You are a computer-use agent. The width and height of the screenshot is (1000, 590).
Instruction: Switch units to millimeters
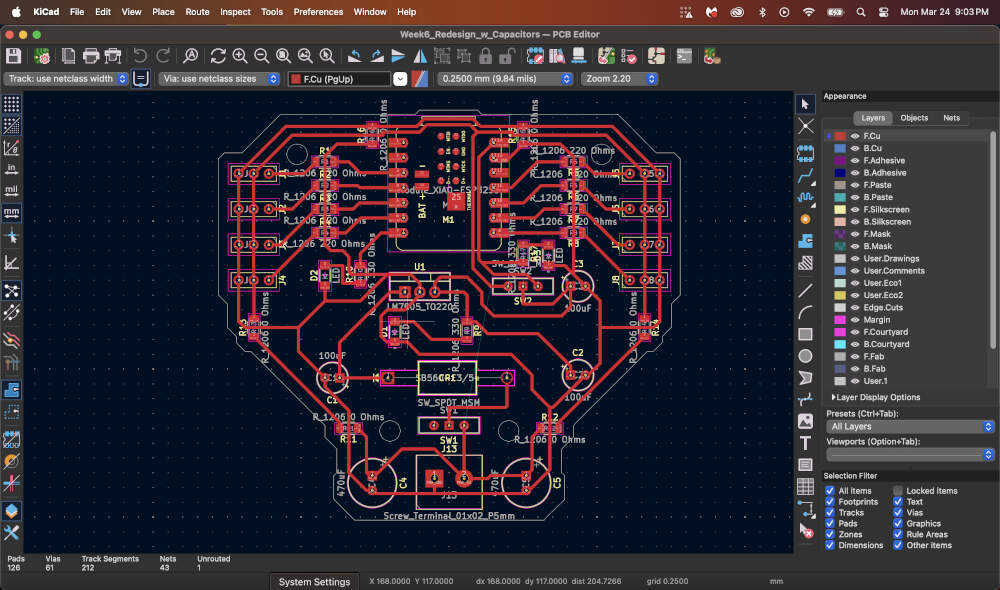tap(11, 212)
